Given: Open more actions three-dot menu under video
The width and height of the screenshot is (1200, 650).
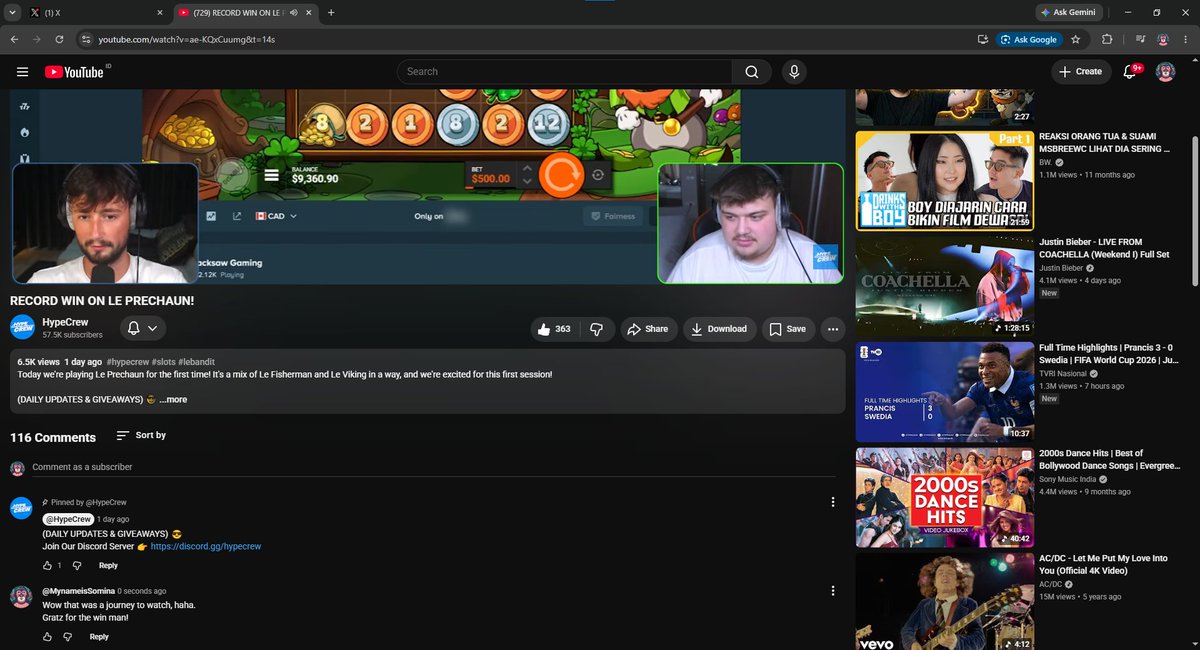Looking at the screenshot, I should click(833, 329).
